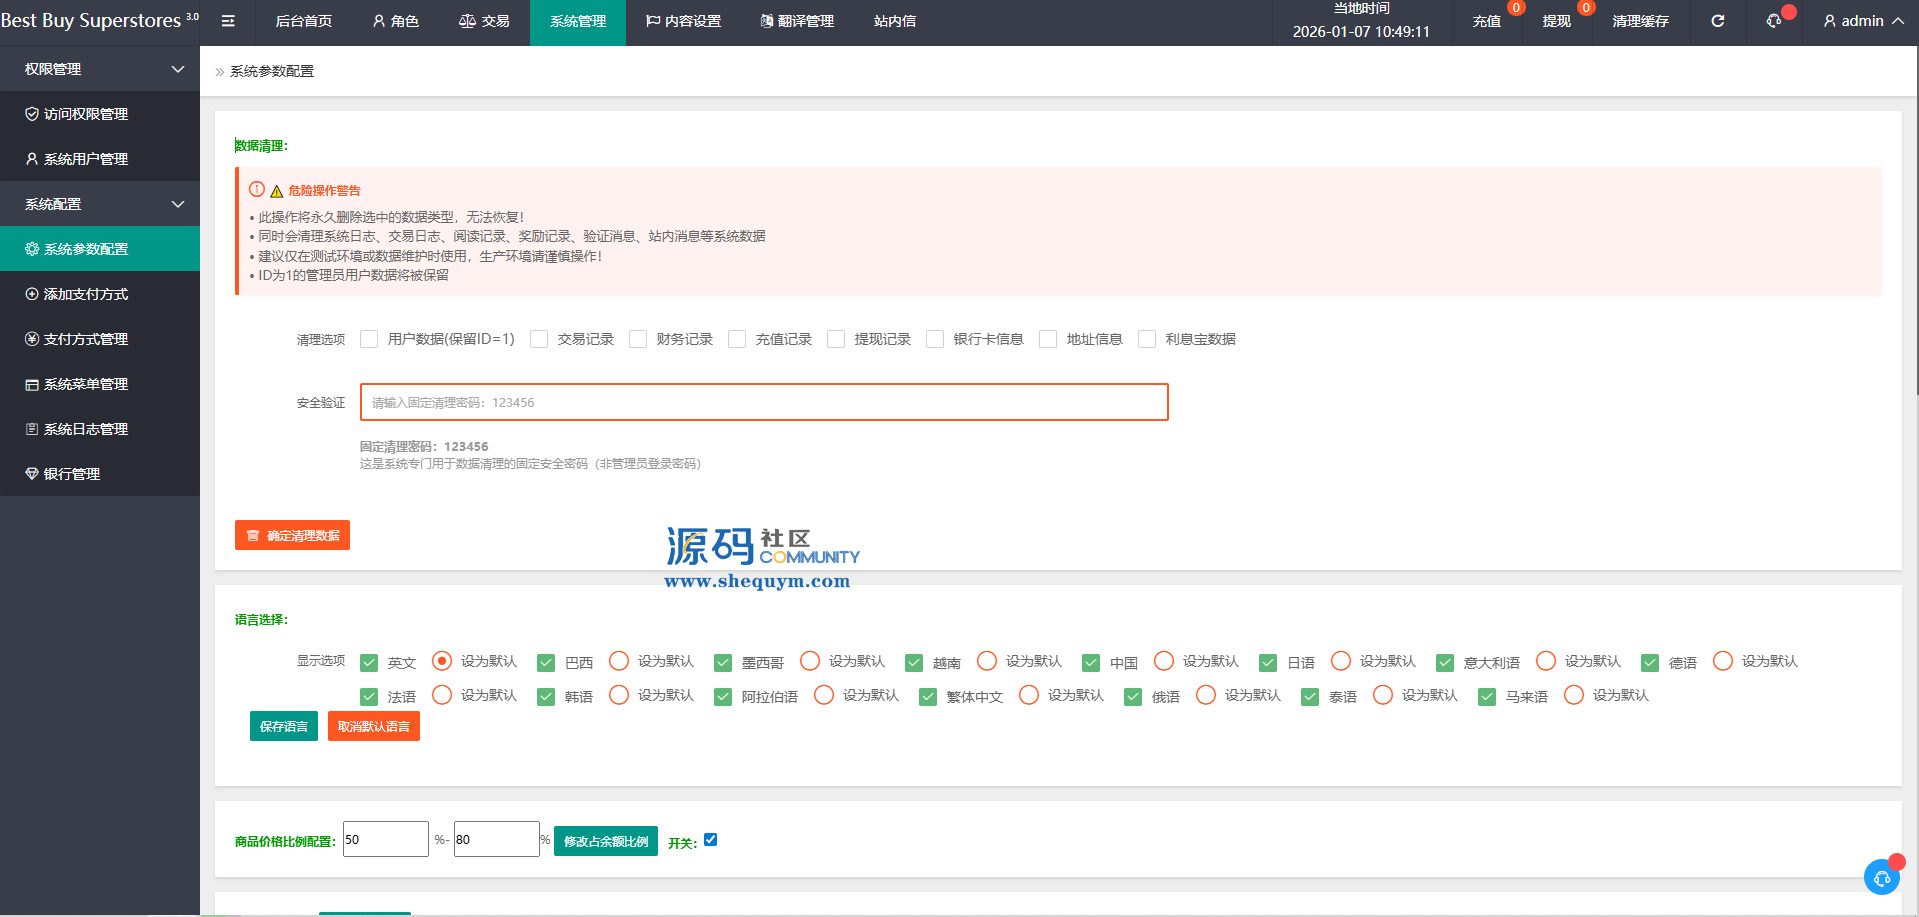This screenshot has width=1919, height=917.
Task: Click the floating support chat icon
Action: click(1881, 877)
